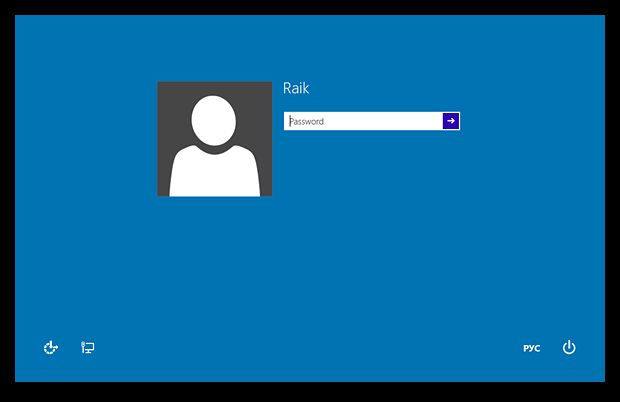
Task: Open the Ease of Access menu
Action: (51, 348)
